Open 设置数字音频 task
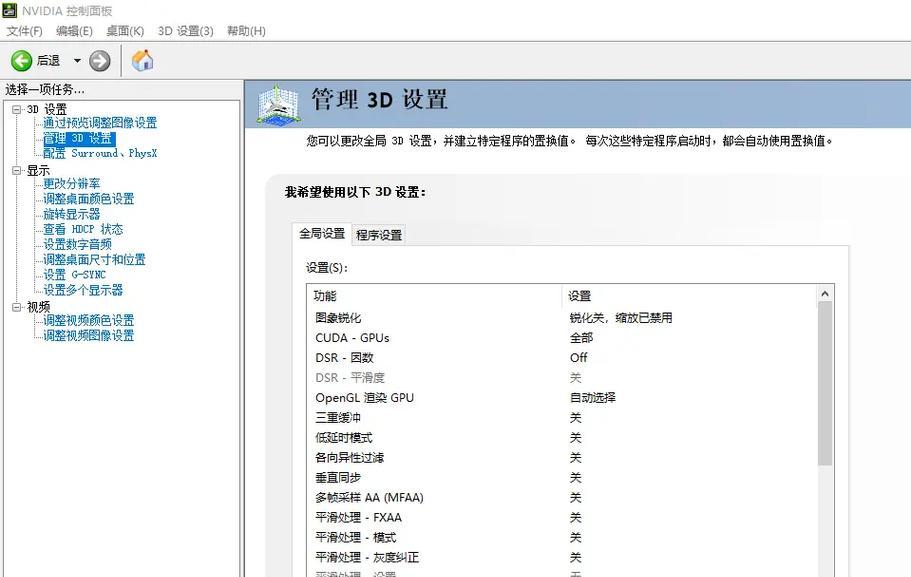The width and height of the screenshot is (911, 577). (x=77, y=244)
